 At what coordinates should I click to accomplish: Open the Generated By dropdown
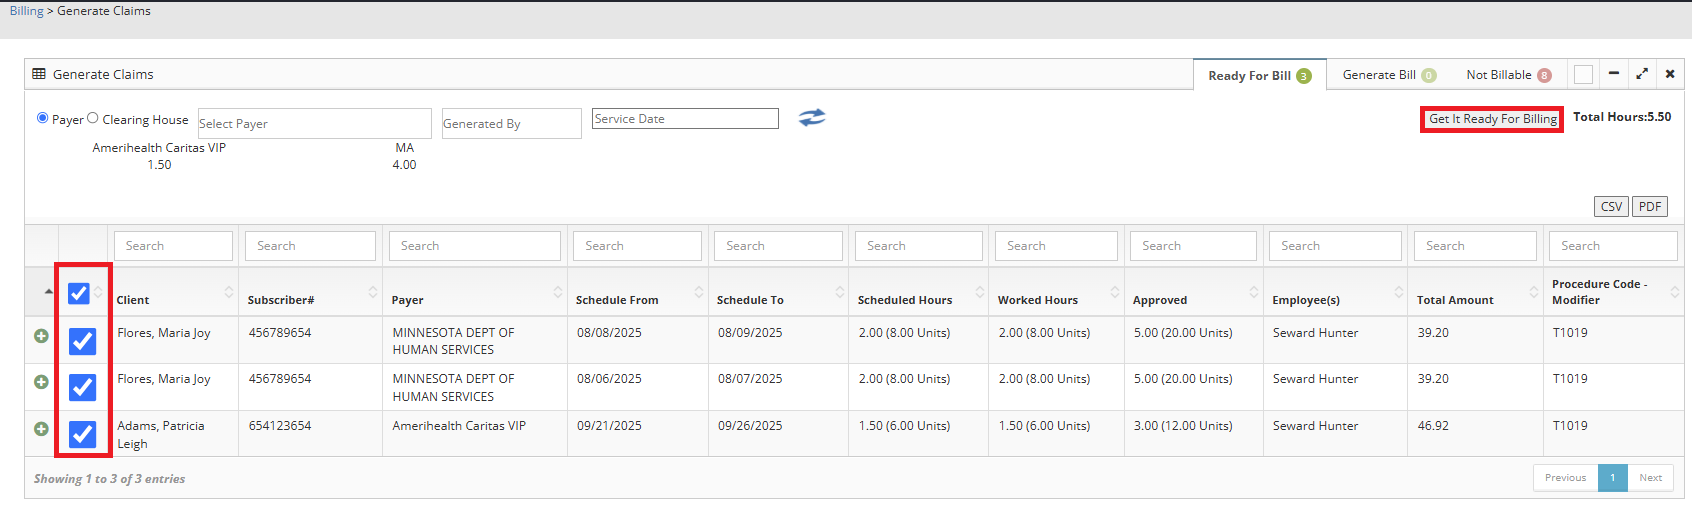[x=511, y=123]
